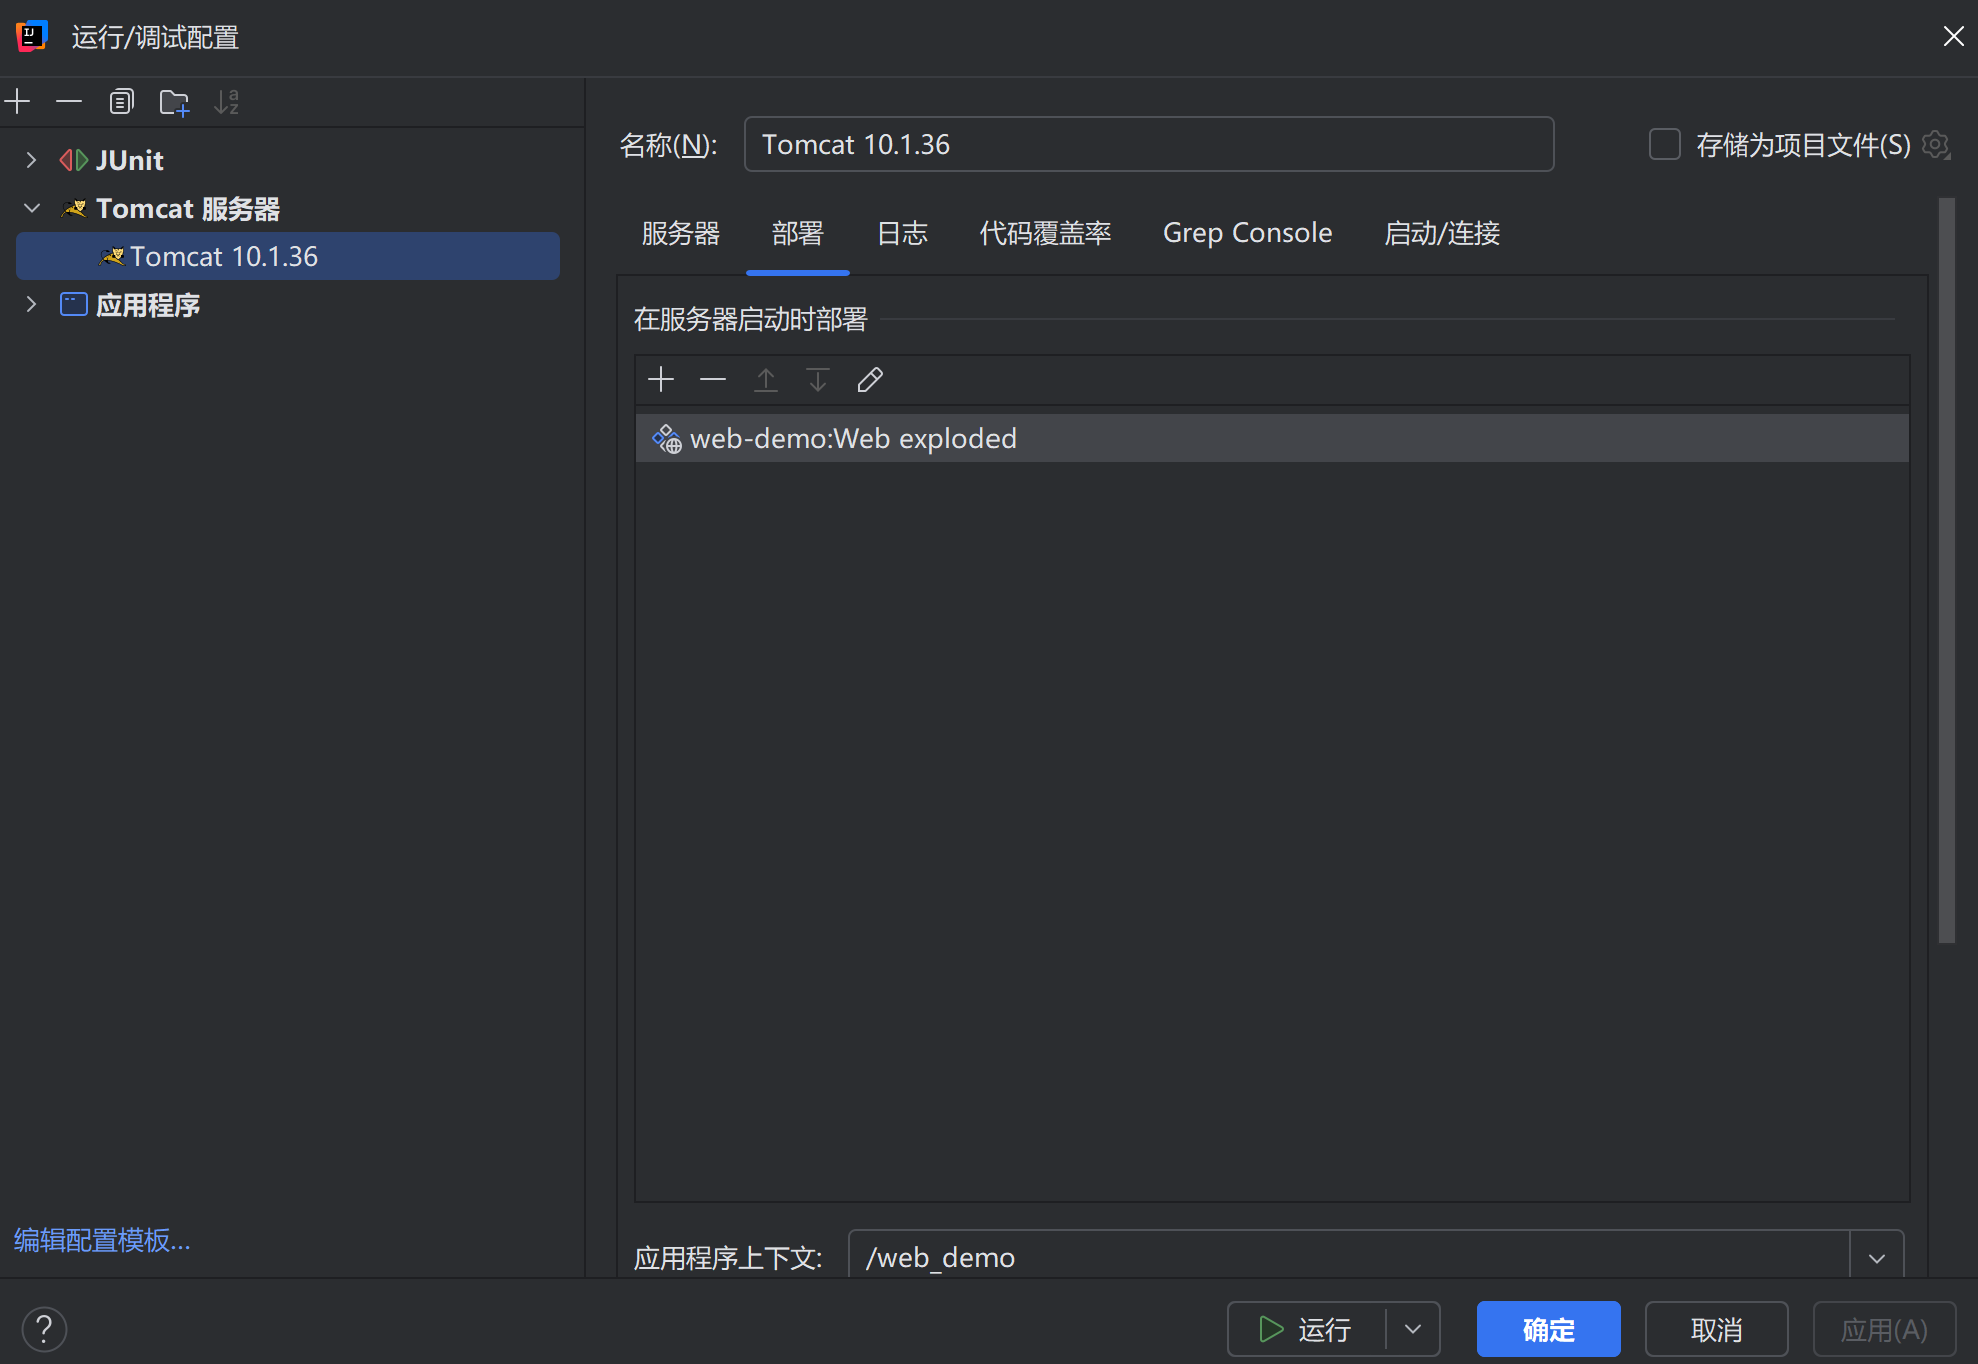Click the 名称 input field
This screenshot has height=1364, width=1978.
point(1149,144)
